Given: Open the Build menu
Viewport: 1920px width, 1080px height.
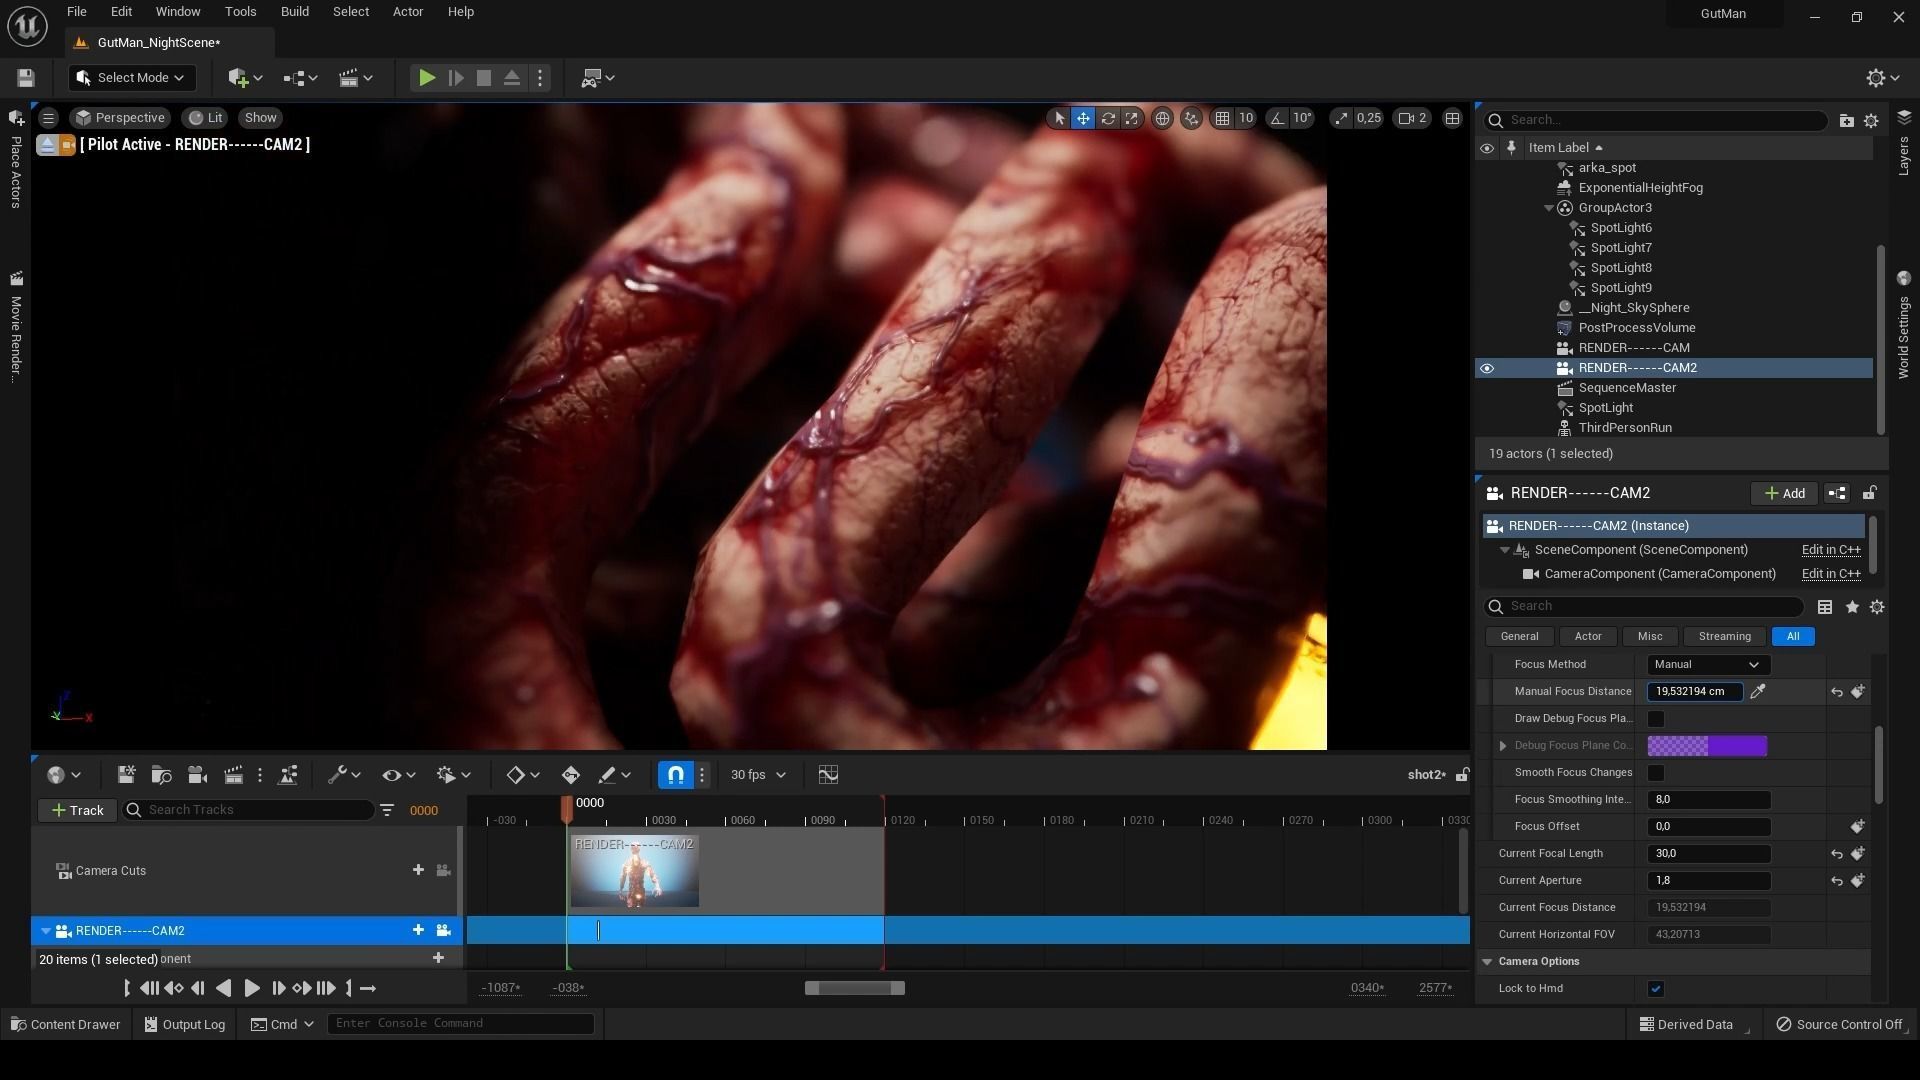Looking at the screenshot, I should [294, 12].
